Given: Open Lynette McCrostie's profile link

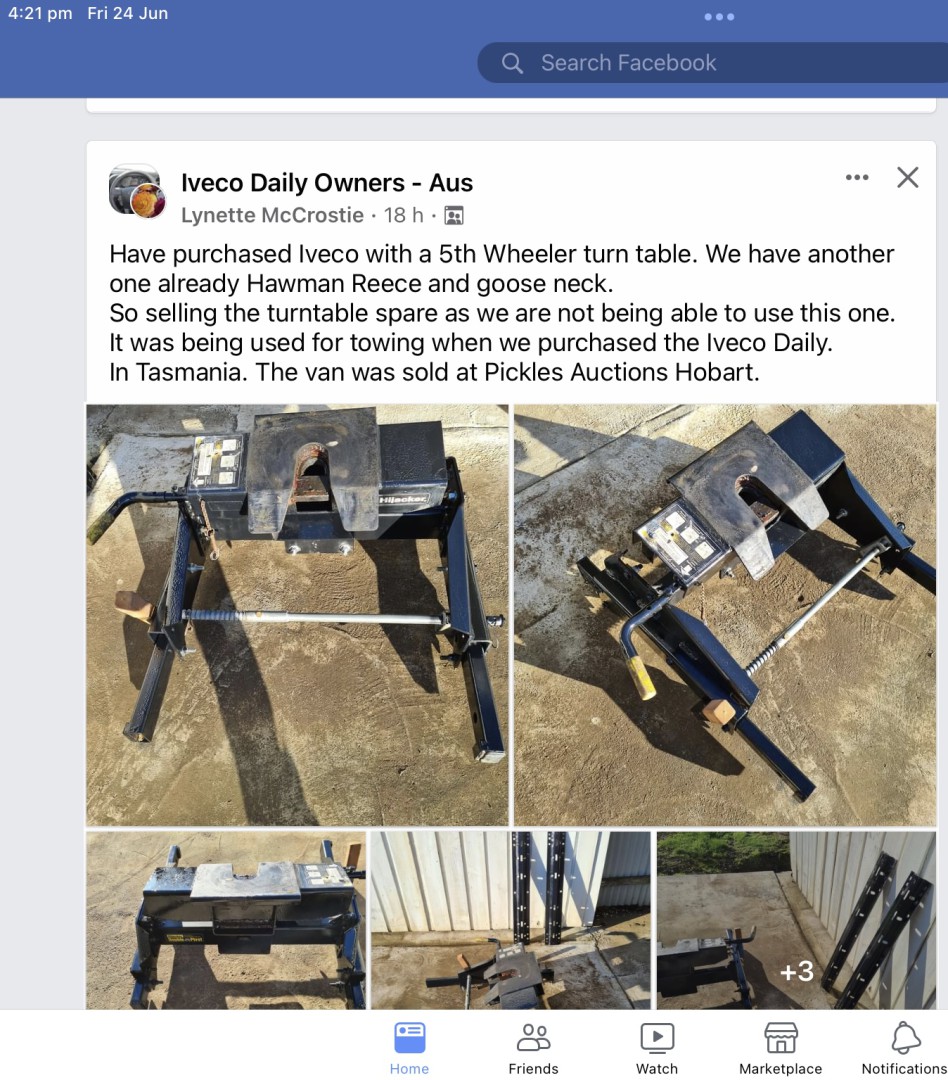Looking at the screenshot, I should click(x=272, y=215).
